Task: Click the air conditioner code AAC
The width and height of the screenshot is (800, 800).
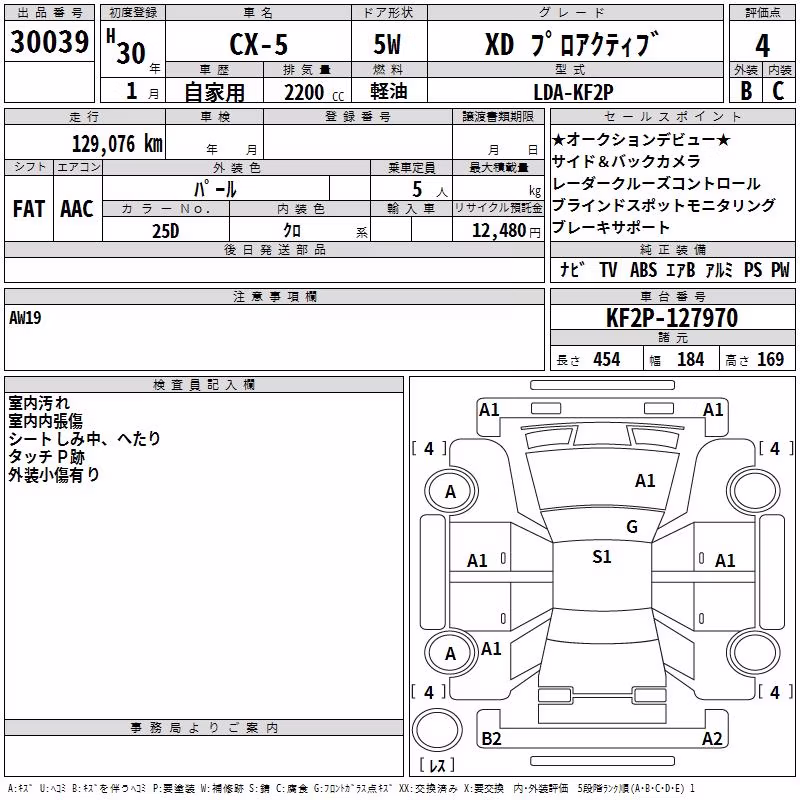Action: pyautogui.click(x=77, y=209)
